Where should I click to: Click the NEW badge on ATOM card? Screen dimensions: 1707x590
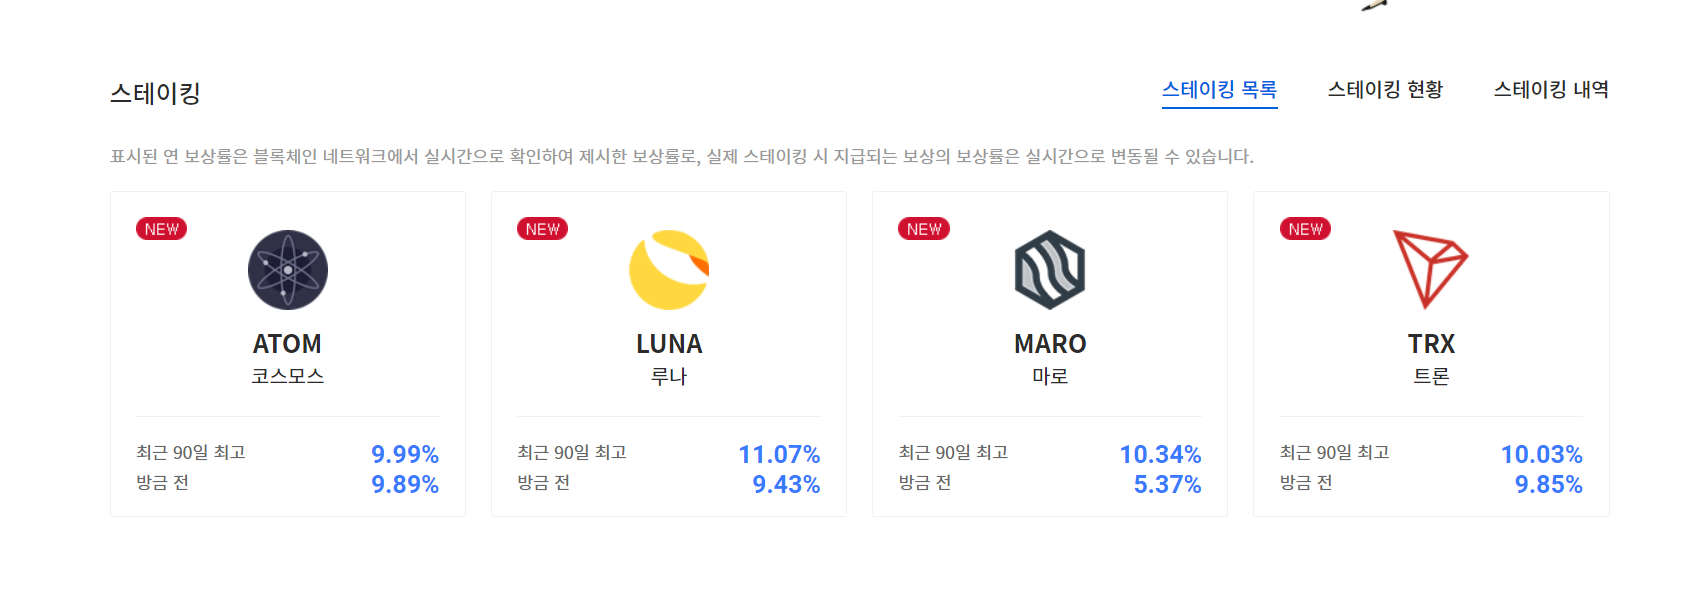[162, 229]
